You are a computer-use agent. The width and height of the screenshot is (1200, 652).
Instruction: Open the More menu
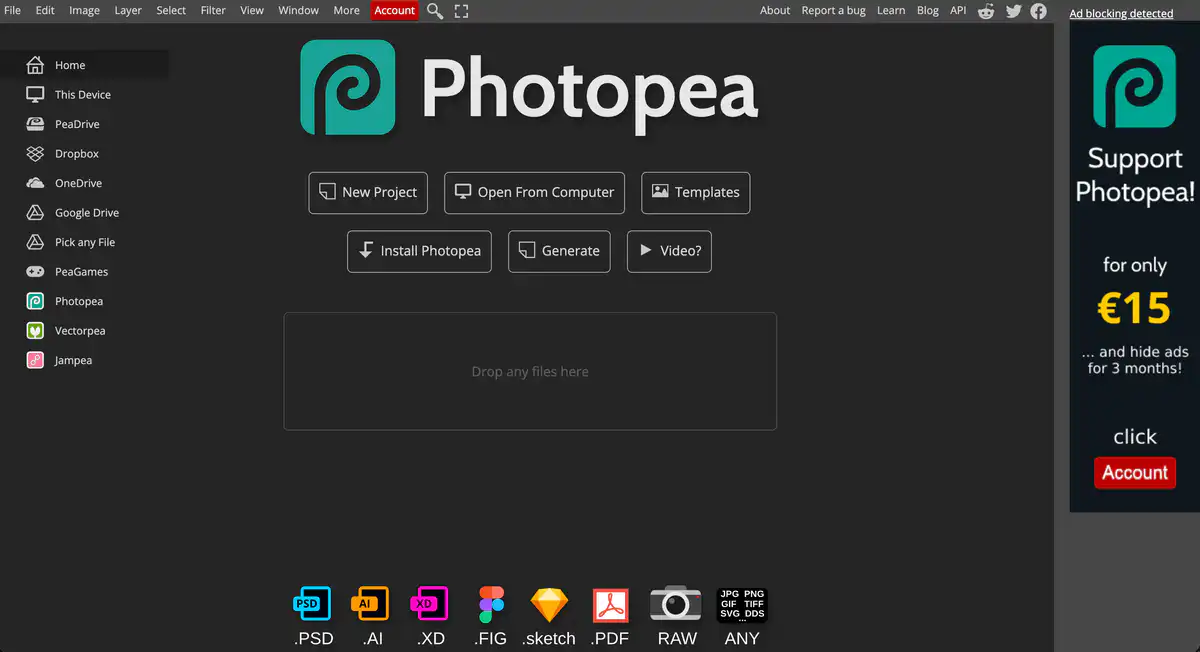(346, 10)
